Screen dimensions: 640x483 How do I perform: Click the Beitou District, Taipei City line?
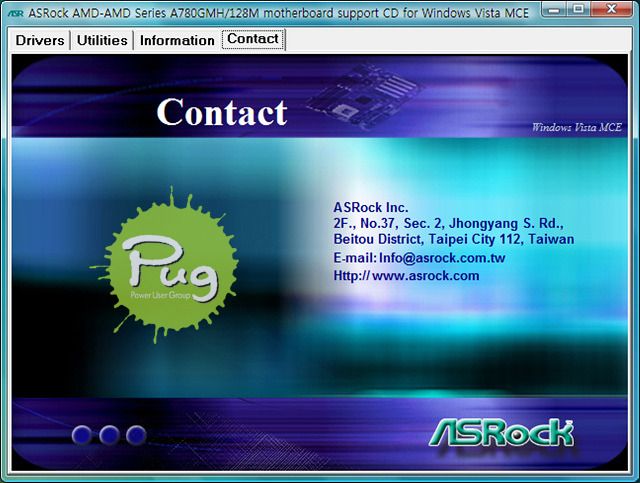(x=453, y=239)
